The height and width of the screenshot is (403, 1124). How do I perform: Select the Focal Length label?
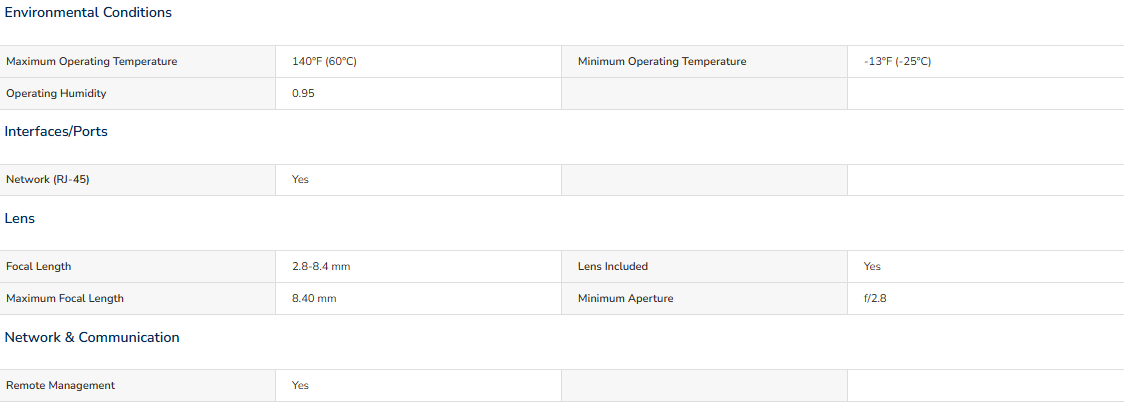[x=39, y=266]
